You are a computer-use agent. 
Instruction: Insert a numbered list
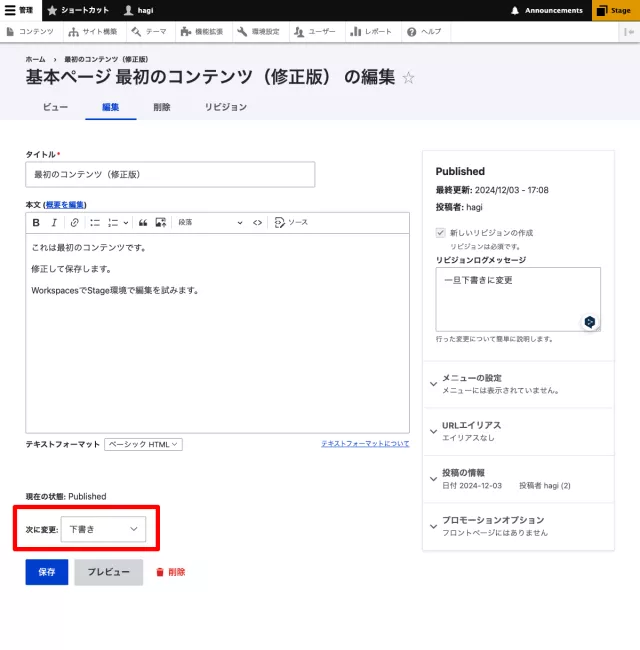(113, 223)
